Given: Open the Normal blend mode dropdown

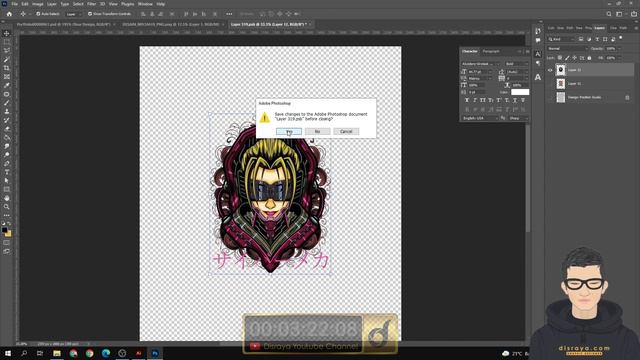Looking at the screenshot, I should 567,49.
